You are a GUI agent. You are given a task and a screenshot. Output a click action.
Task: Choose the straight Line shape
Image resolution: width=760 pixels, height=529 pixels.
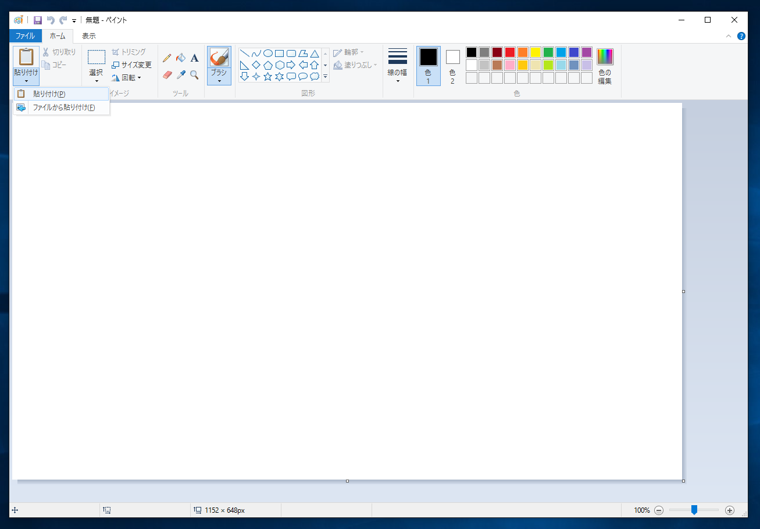tap(244, 53)
